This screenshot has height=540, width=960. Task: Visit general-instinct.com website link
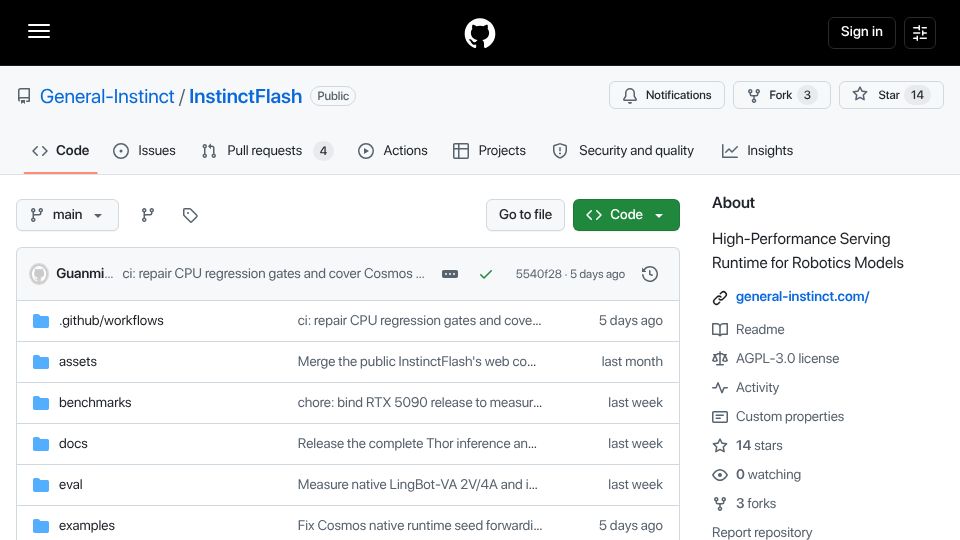click(802, 297)
